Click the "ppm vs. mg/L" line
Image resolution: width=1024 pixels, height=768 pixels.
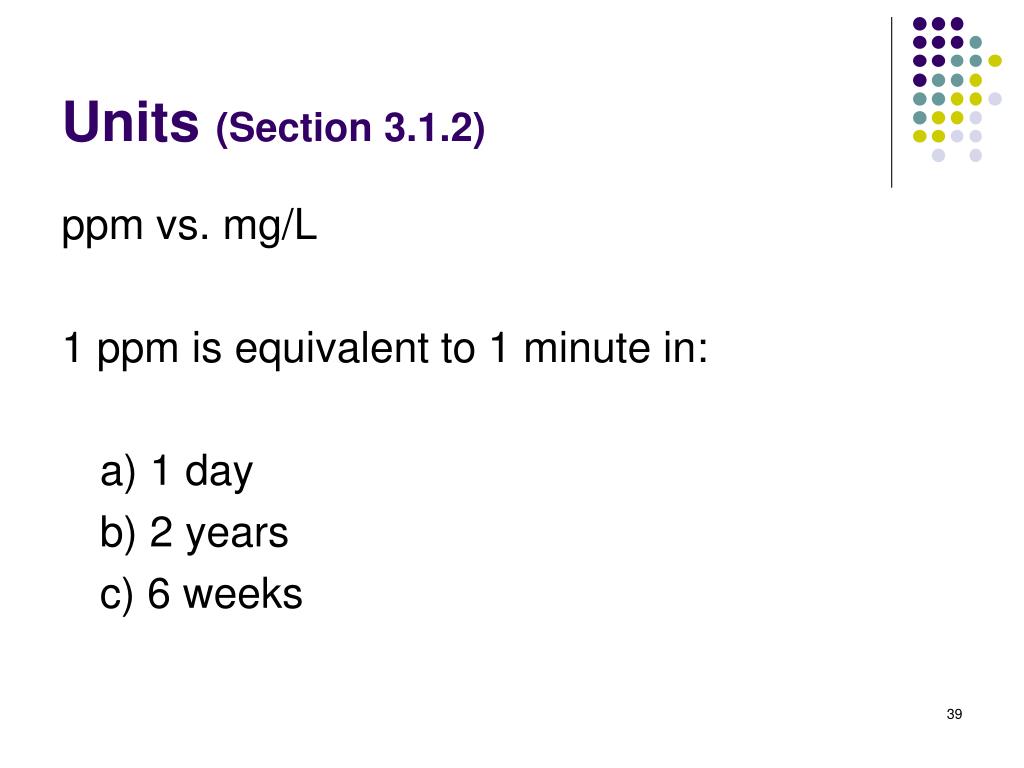pos(189,228)
